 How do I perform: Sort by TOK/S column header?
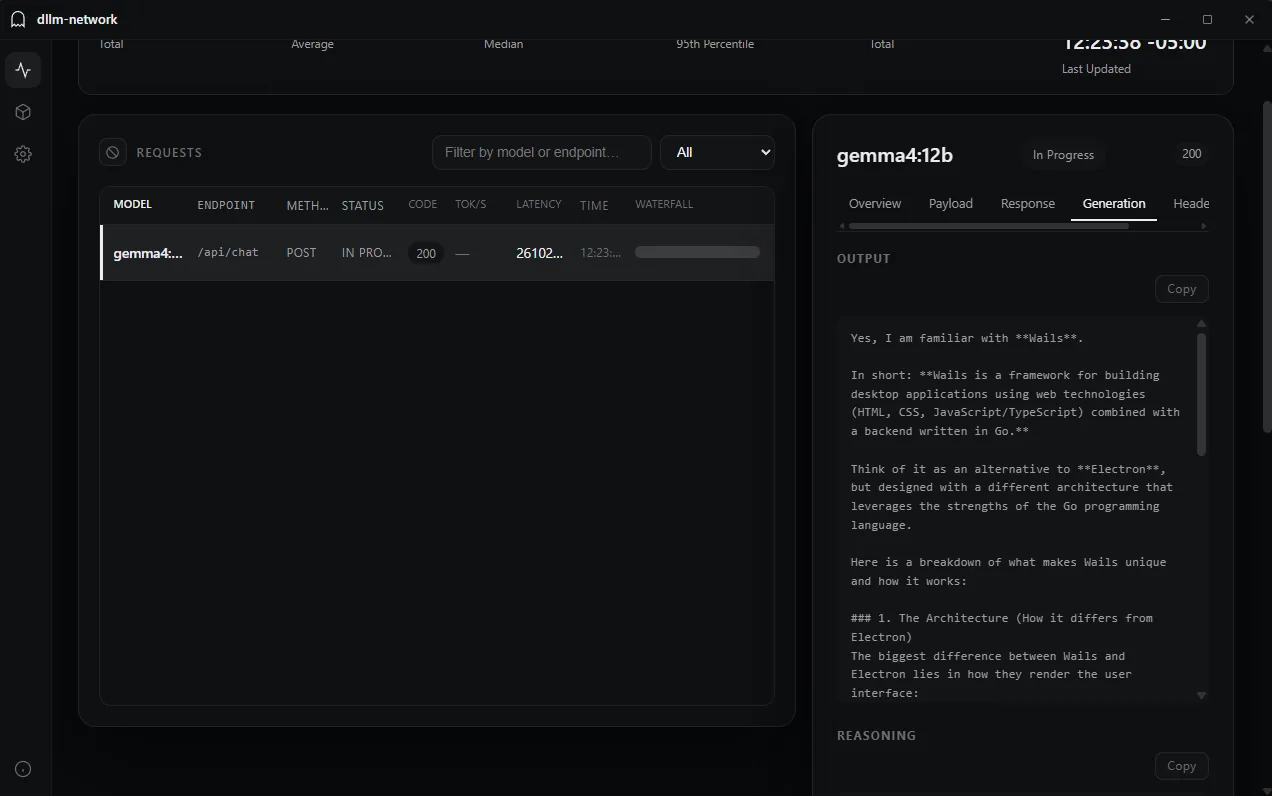[470, 204]
